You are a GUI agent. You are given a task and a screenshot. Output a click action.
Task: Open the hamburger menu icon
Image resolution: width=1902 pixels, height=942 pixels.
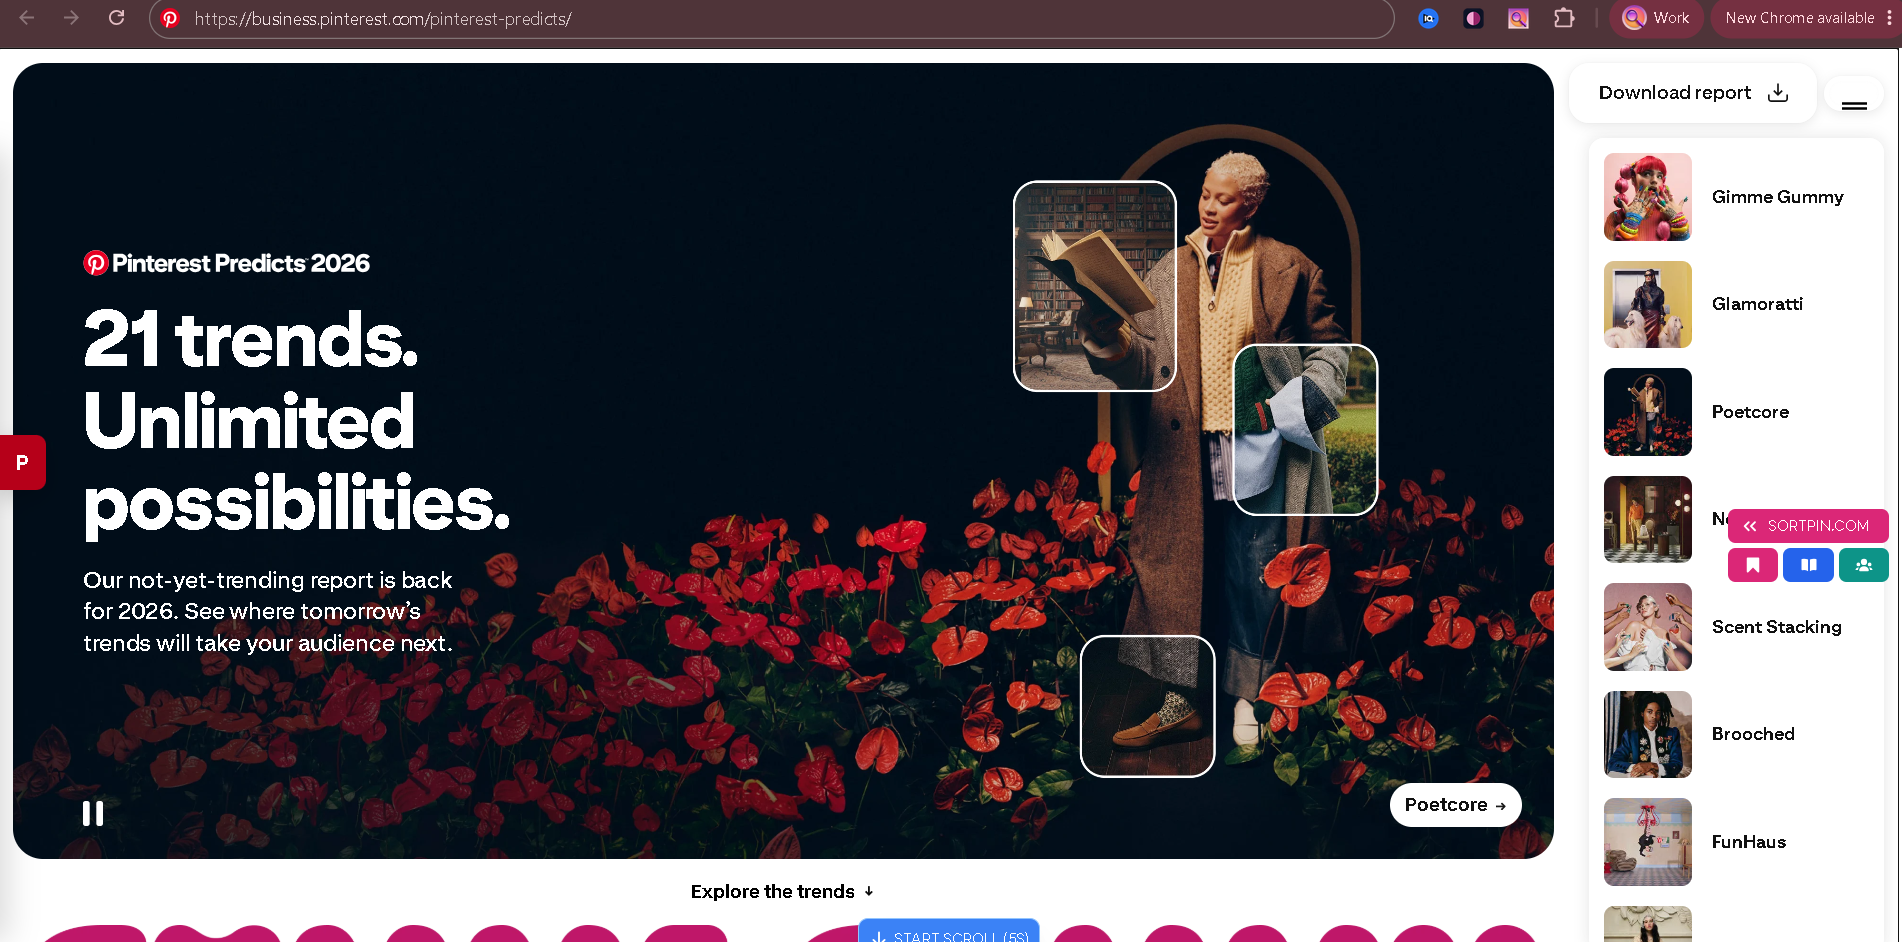click(x=1854, y=105)
